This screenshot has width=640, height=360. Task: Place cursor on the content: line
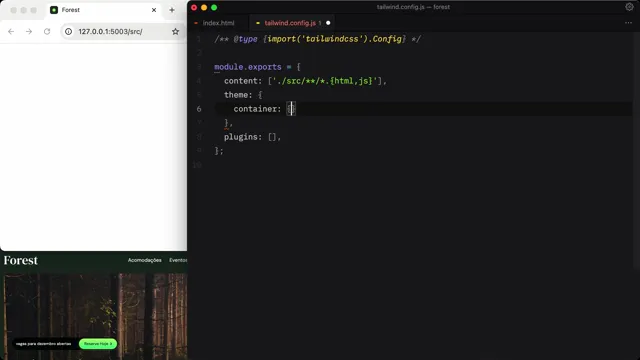[305, 81]
